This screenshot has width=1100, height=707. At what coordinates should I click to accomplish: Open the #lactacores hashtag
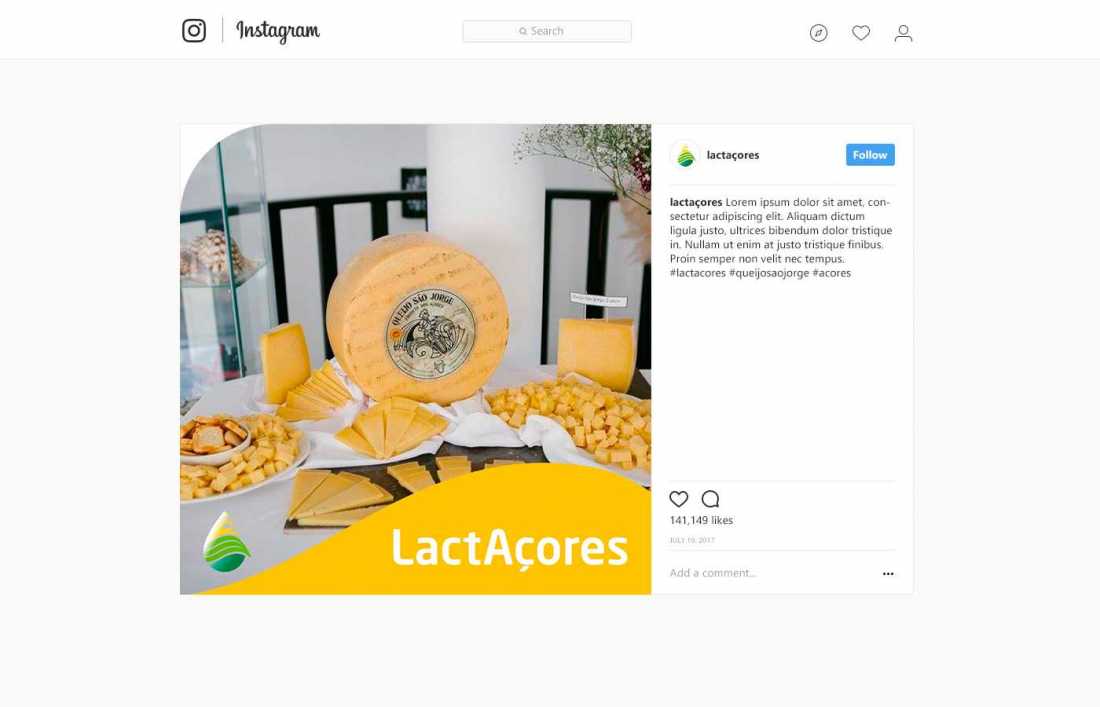coord(697,273)
